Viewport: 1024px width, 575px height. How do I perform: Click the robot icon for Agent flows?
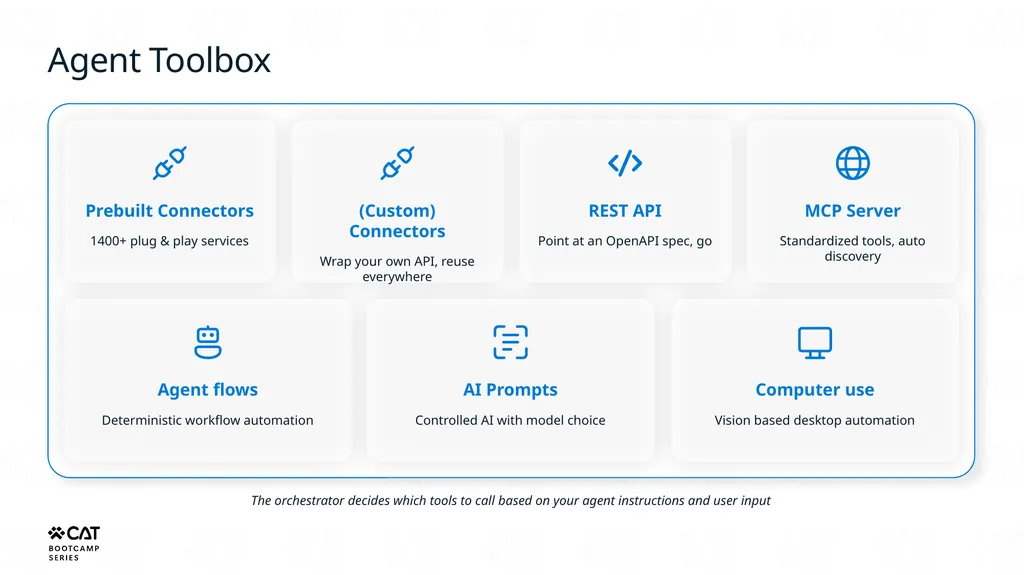(x=208, y=342)
